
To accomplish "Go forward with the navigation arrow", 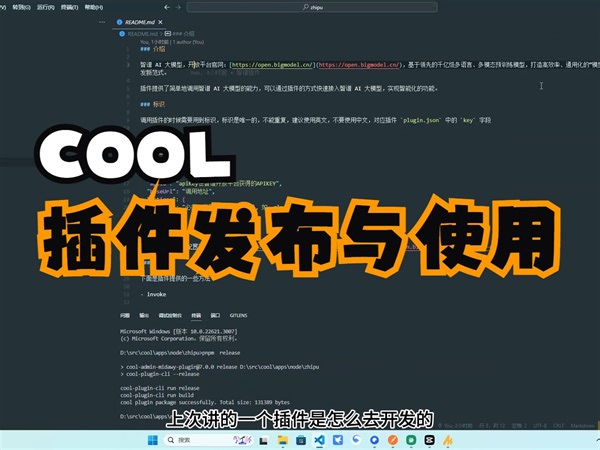I will pos(178,7).
